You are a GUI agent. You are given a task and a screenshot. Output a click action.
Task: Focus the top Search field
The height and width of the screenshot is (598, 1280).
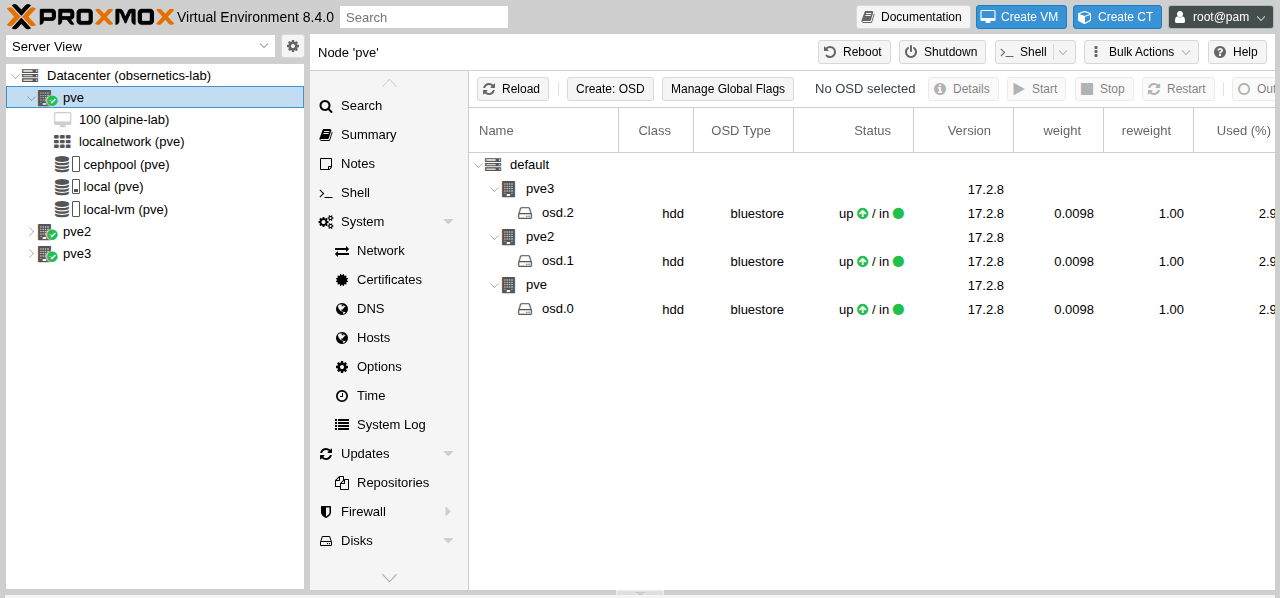click(x=424, y=17)
